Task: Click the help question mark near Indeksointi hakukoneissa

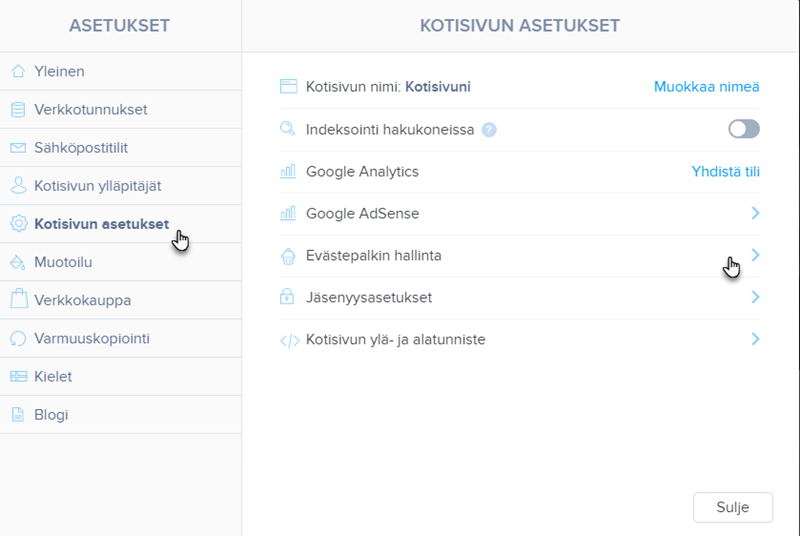Action: click(489, 129)
